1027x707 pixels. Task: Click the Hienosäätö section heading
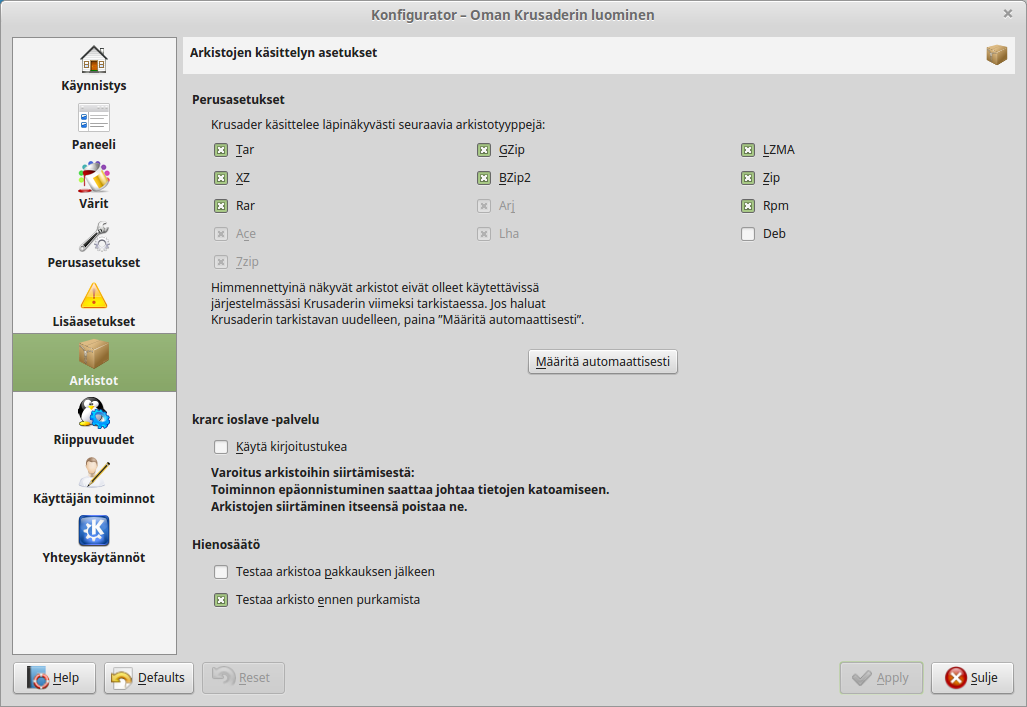click(x=226, y=545)
